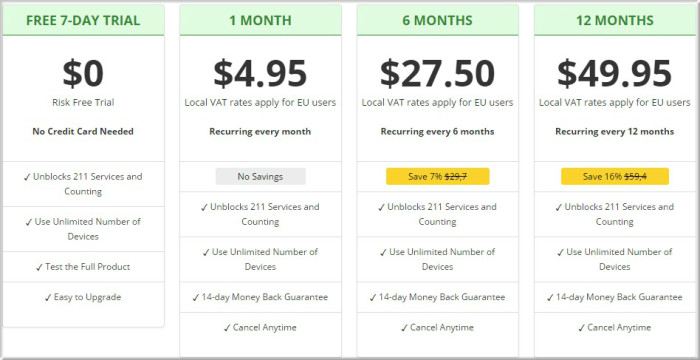
Task: Click the yellow Save 7% badge
Action: (x=438, y=176)
